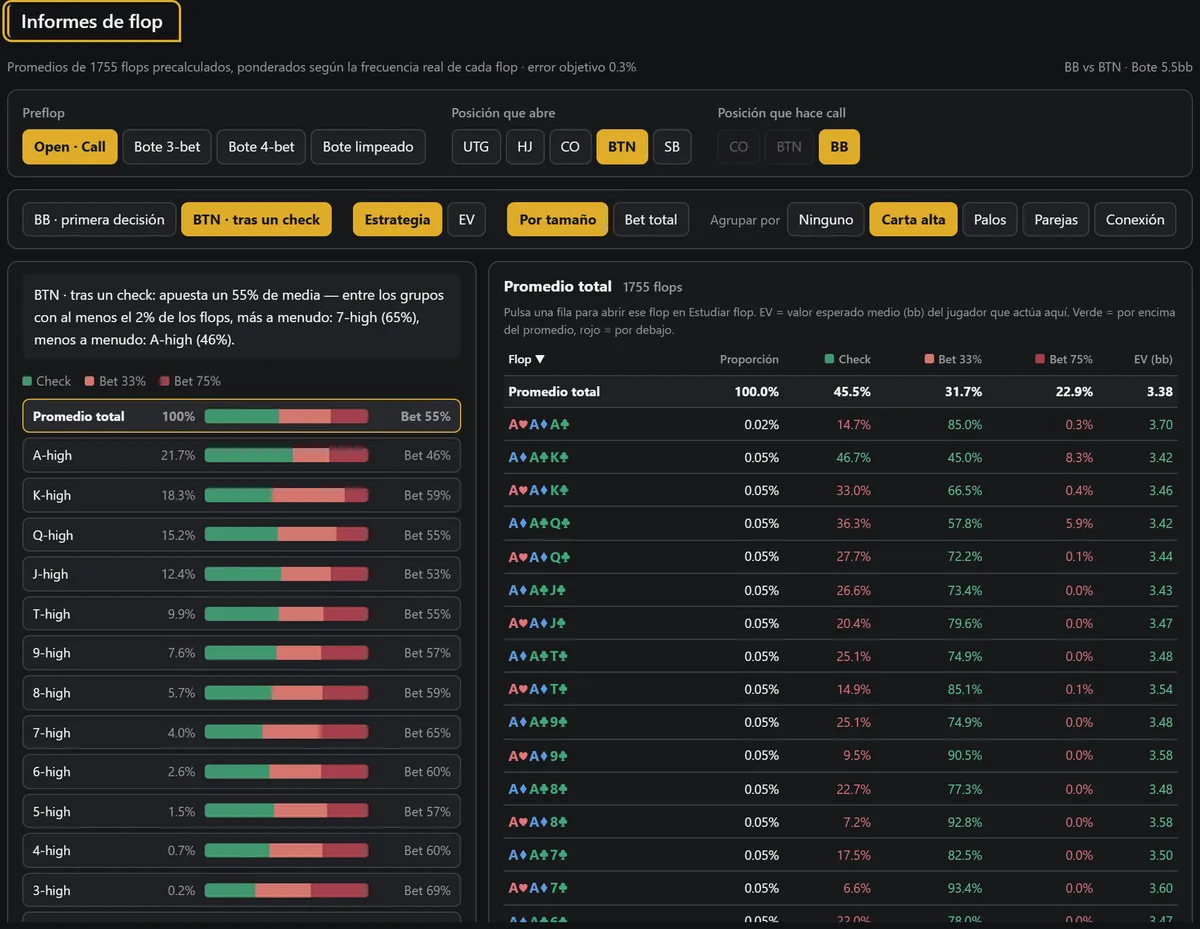Choose UTG as opening position
The image size is (1200, 929).
coord(476,147)
